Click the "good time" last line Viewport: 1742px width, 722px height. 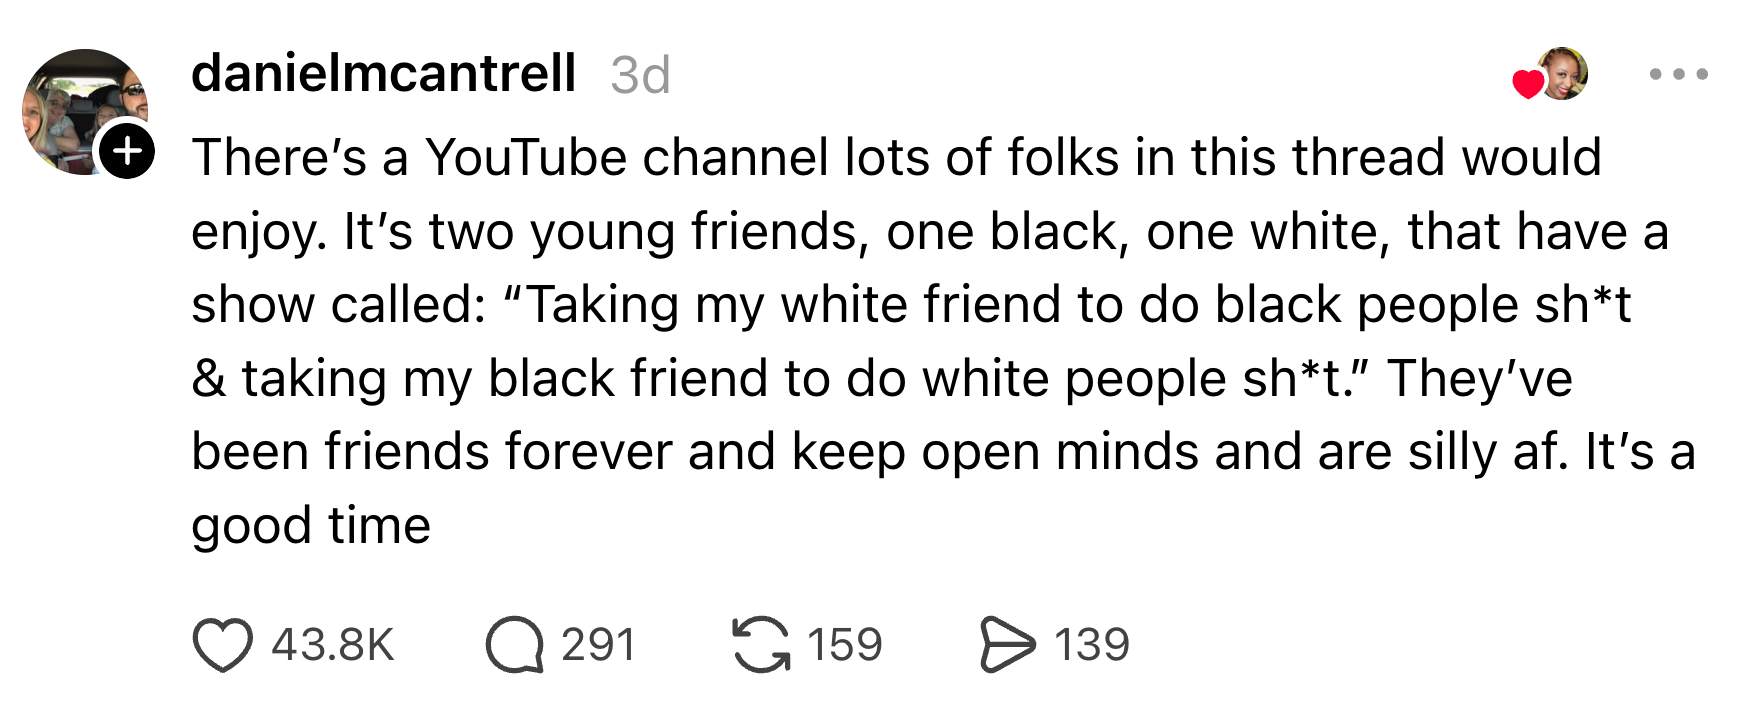[x=311, y=526]
